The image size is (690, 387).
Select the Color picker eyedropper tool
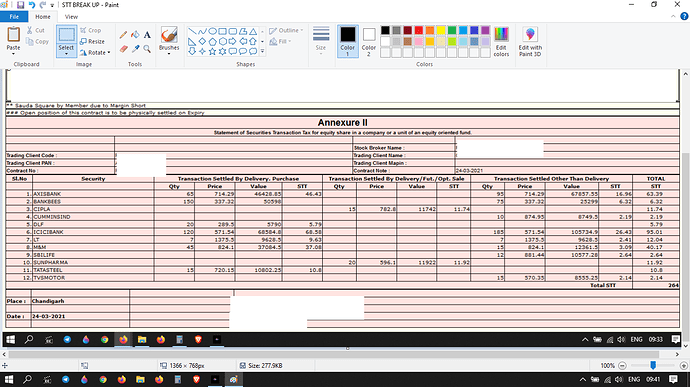pyautogui.click(x=136, y=49)
